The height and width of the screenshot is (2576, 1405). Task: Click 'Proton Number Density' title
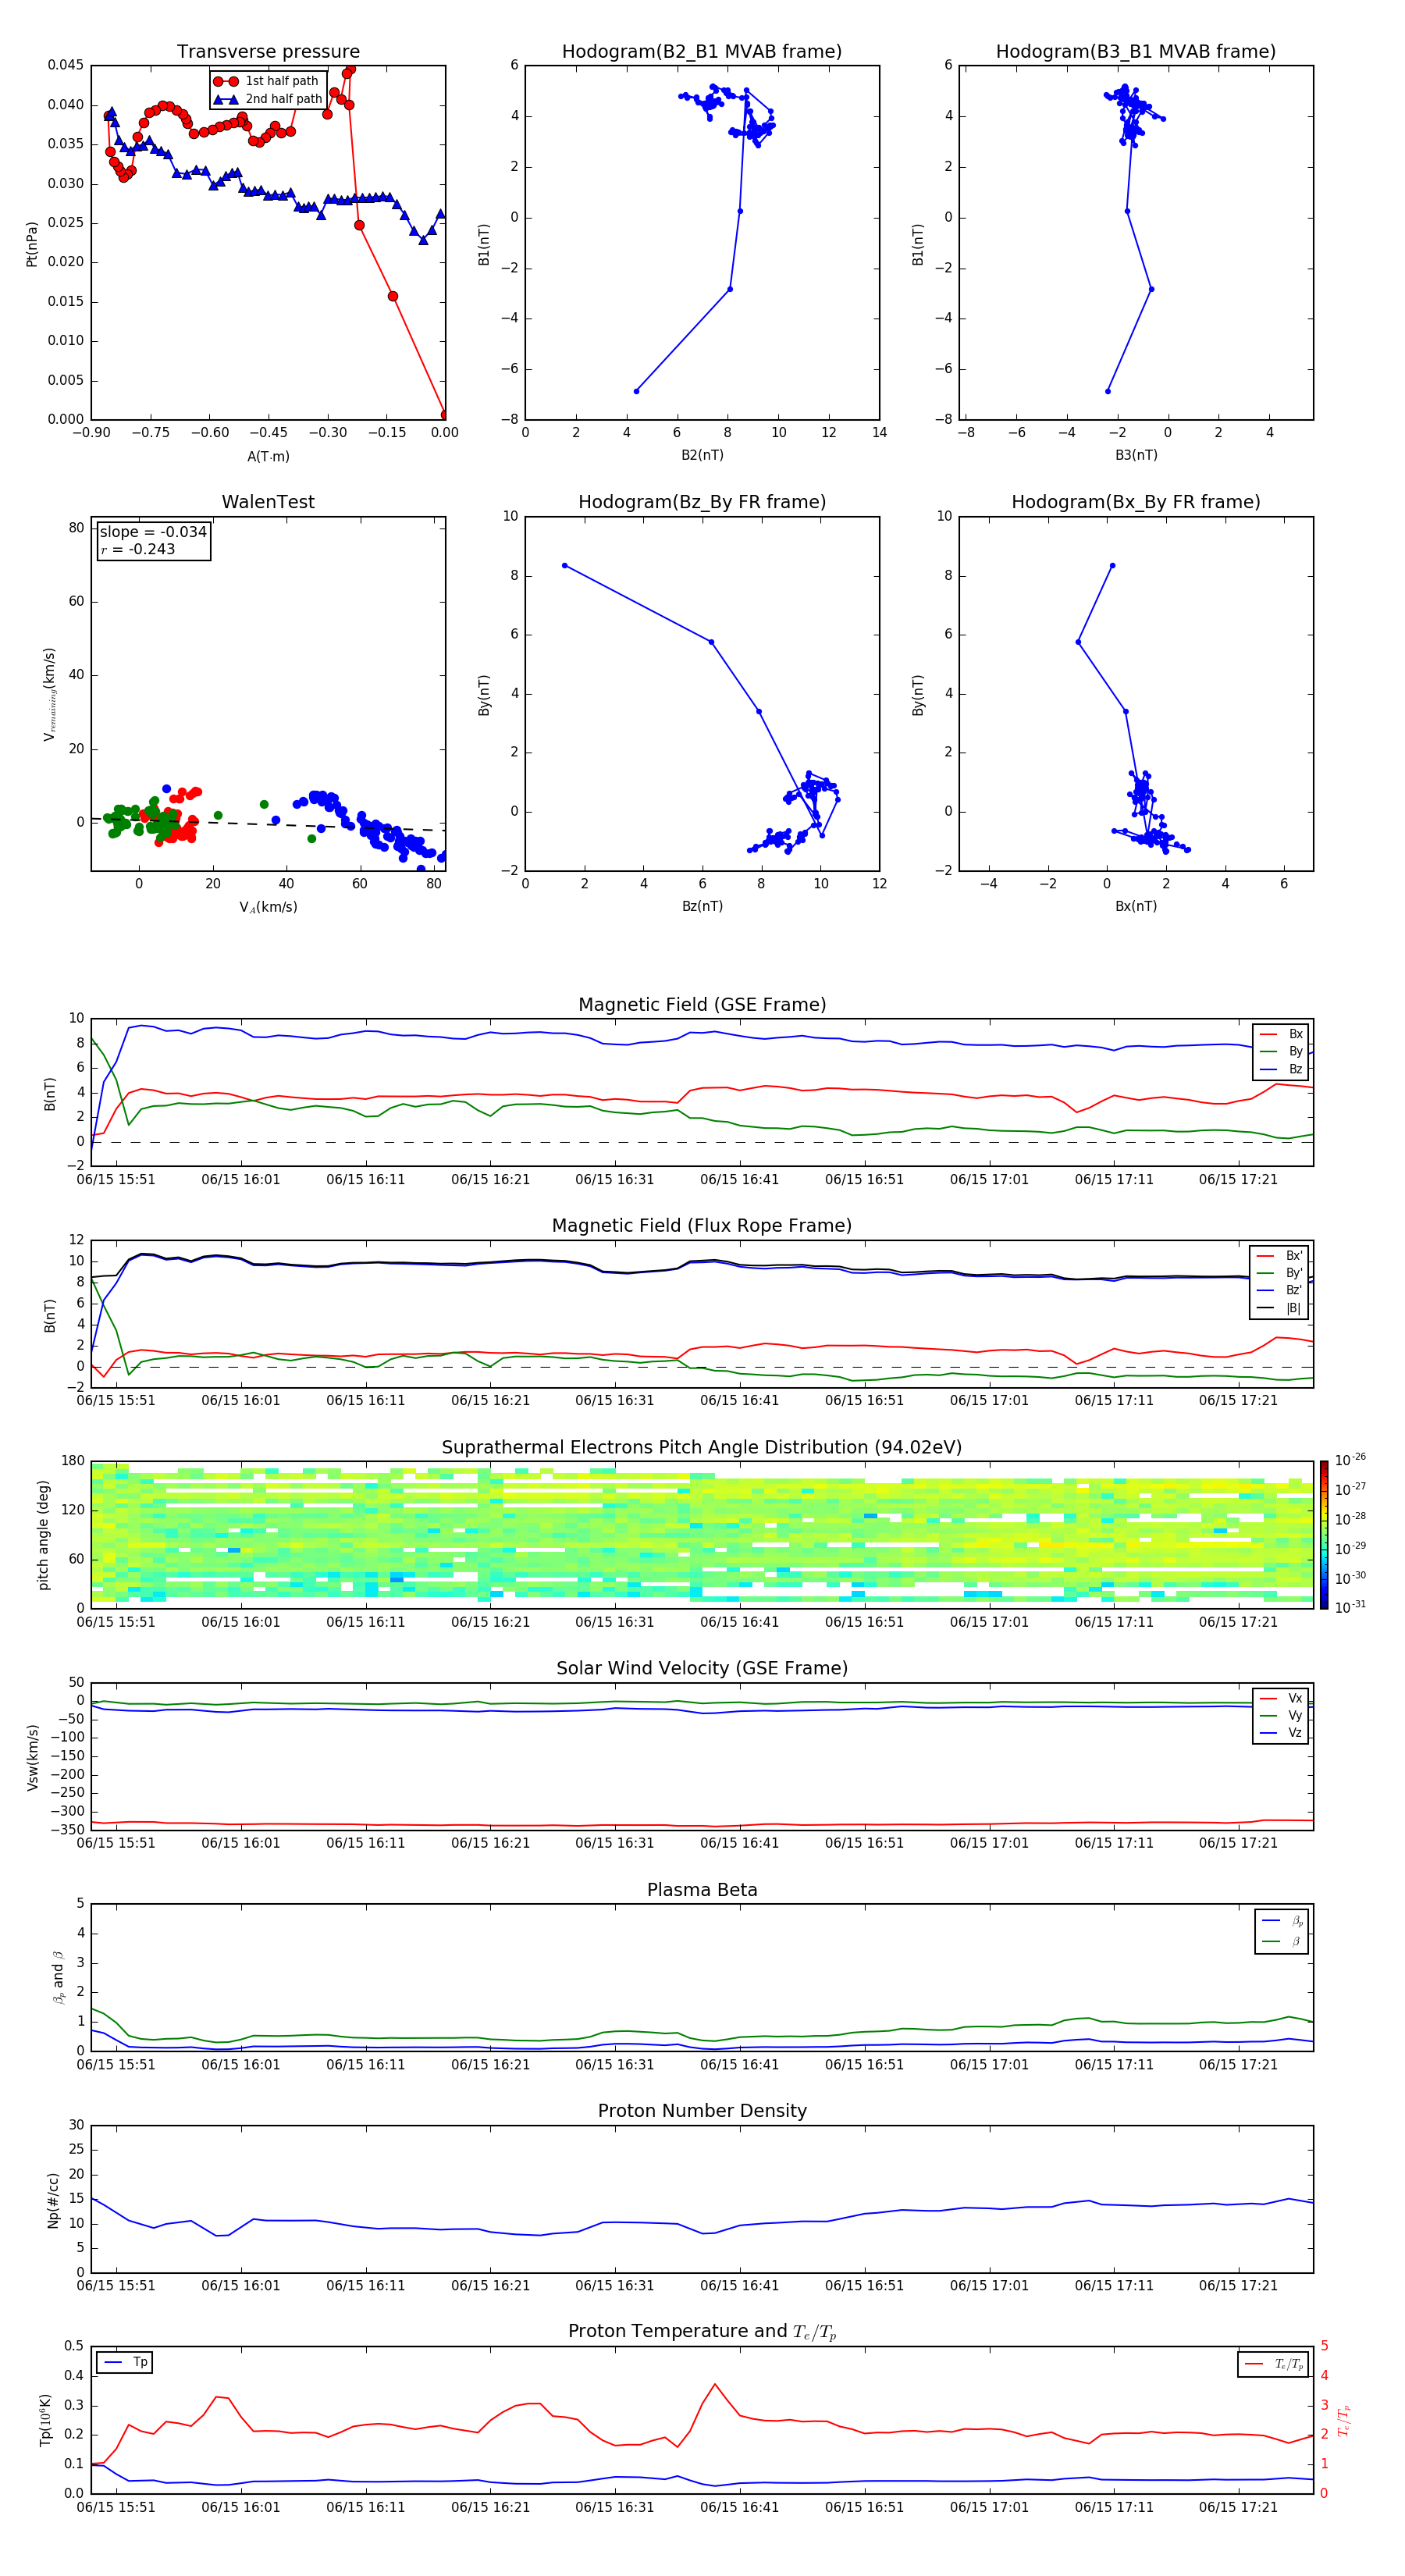pyautogui.click(x=702, y=2111)
